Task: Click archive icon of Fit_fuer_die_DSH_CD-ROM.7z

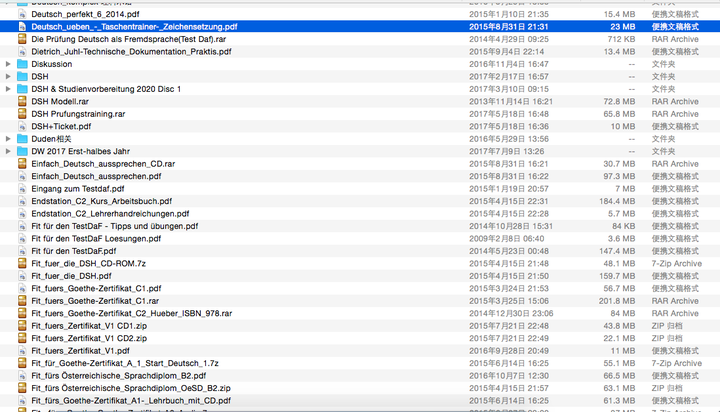Action: [x=22, y=263]
